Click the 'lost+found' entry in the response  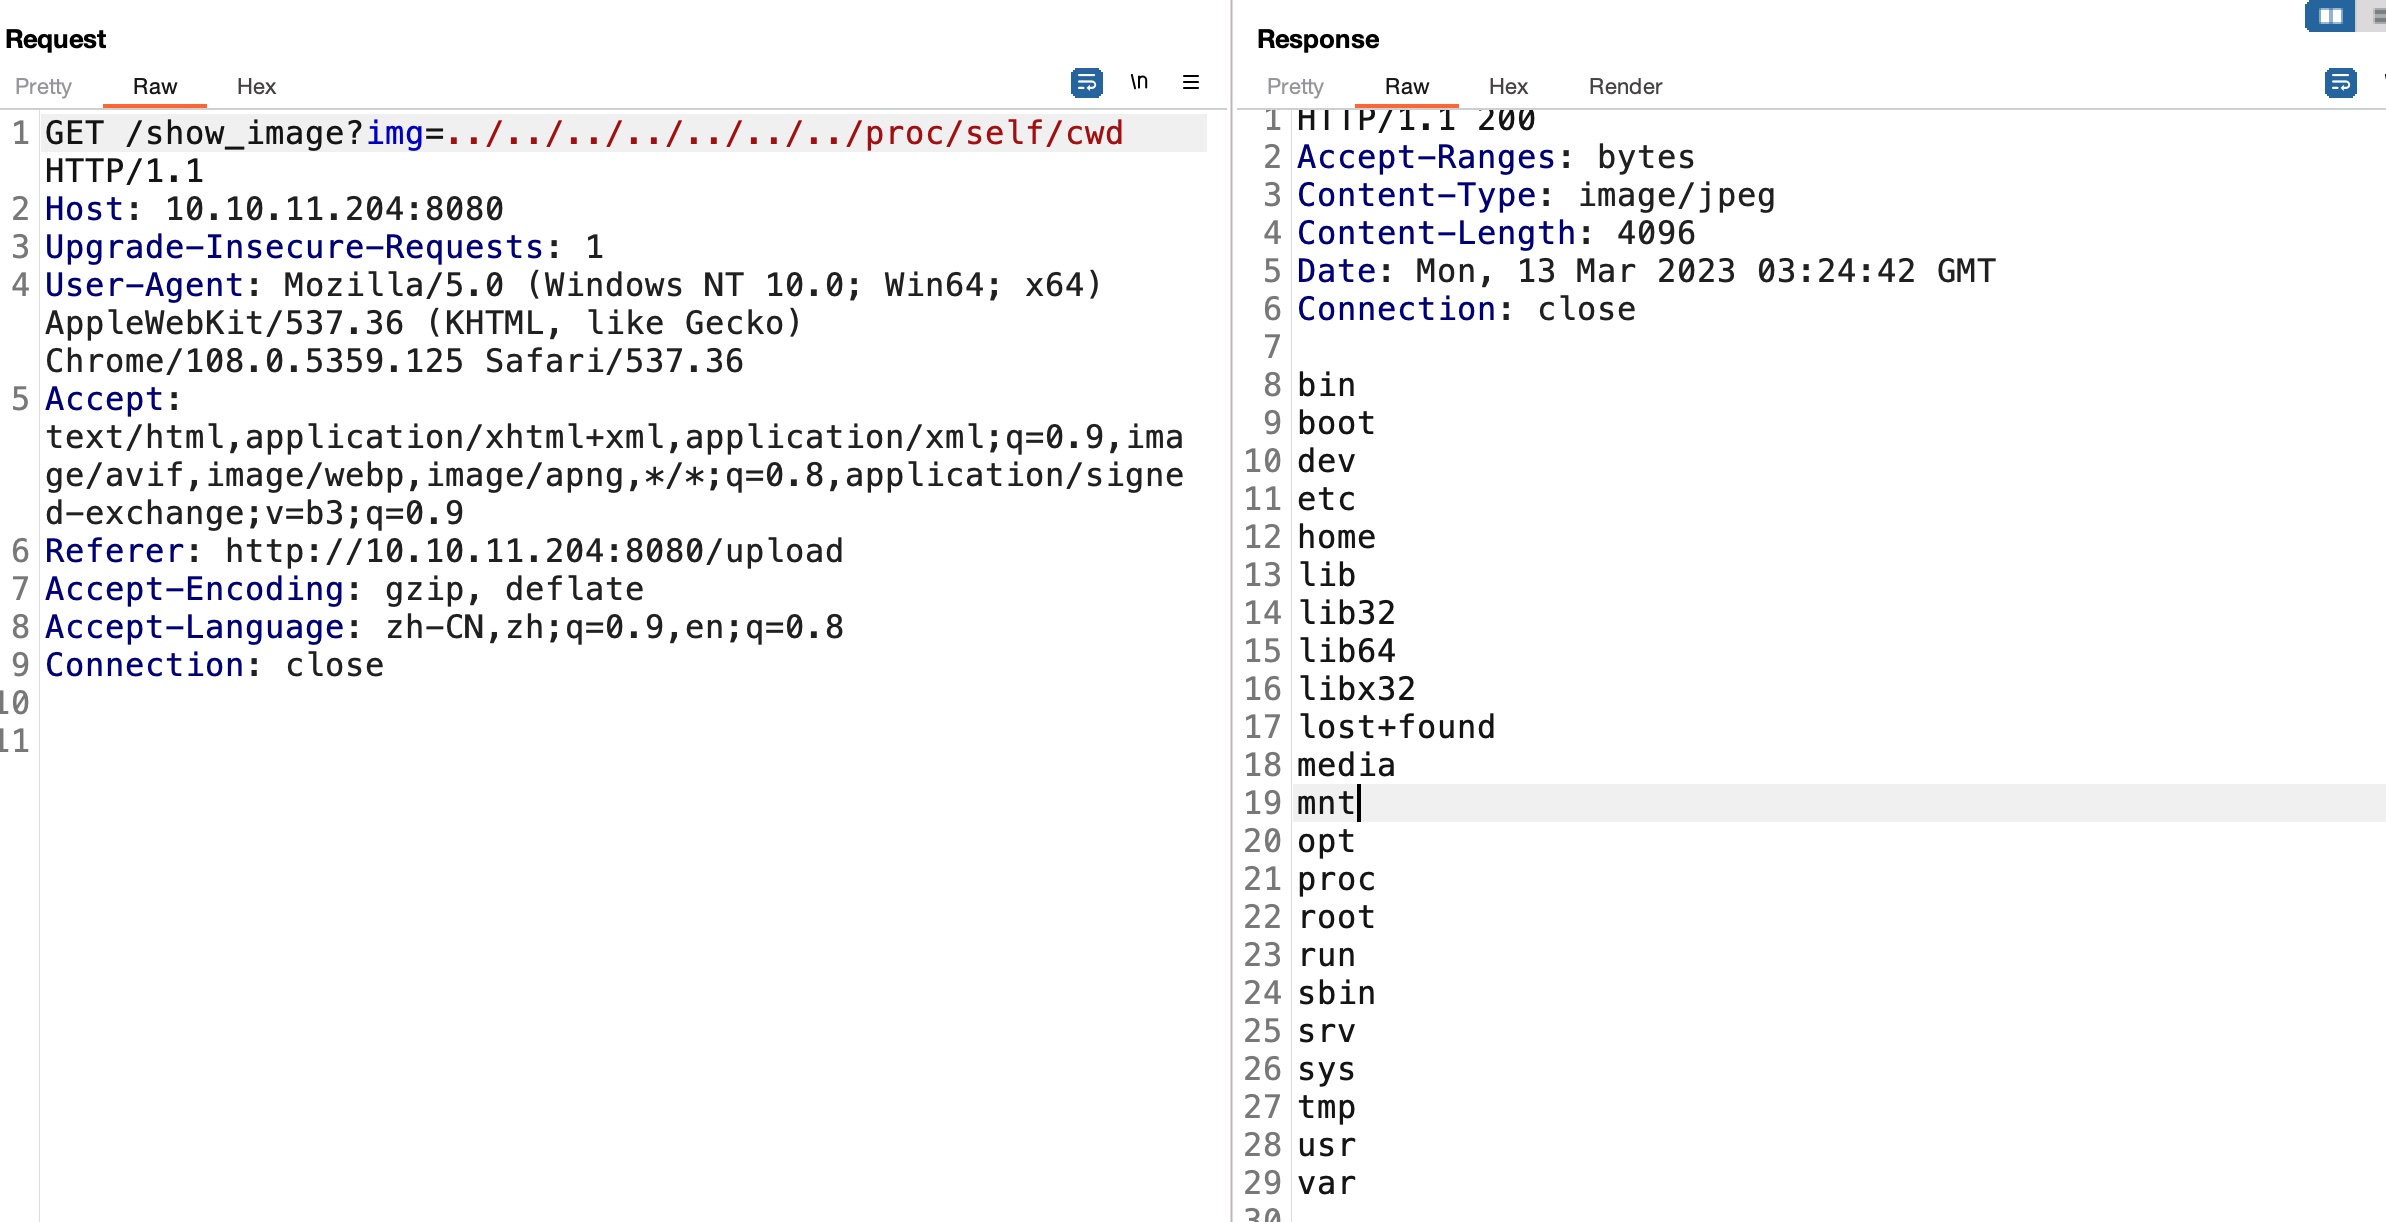(1396, 727)
